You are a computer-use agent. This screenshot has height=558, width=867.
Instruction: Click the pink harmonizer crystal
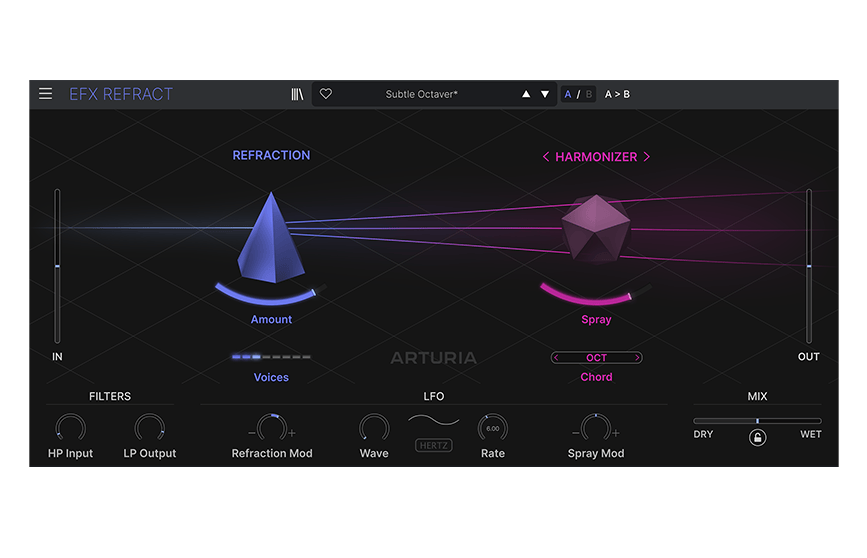(595, 230)
